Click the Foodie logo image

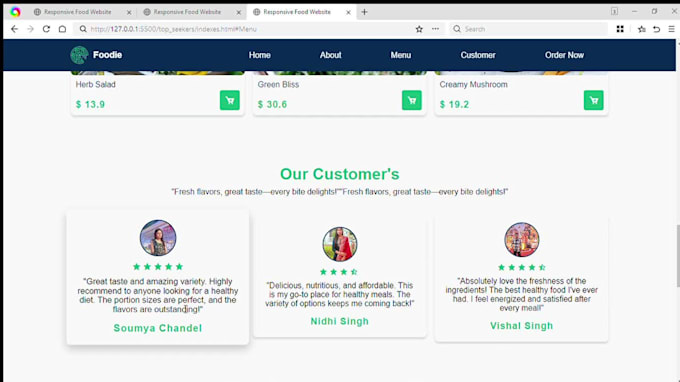[x=79, y=55]
